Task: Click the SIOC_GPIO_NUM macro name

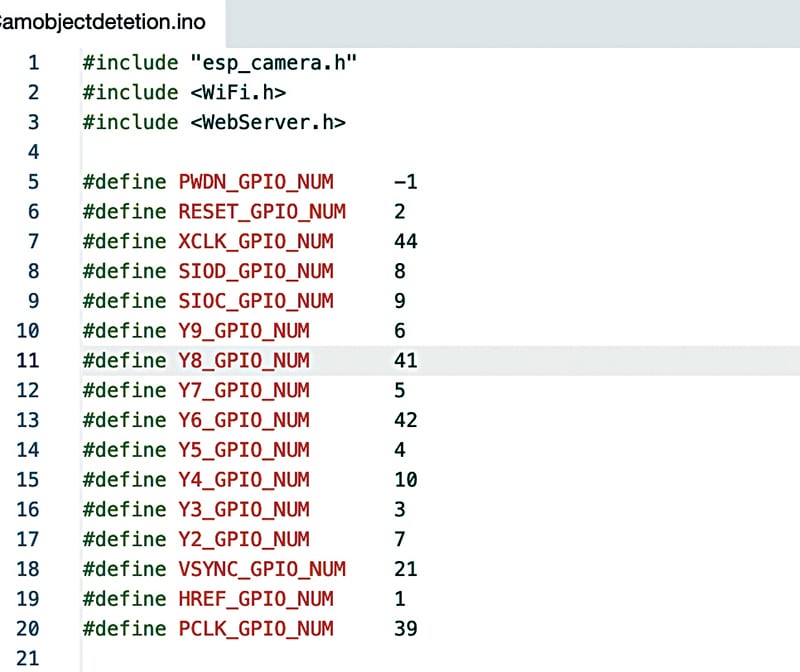Action: [256, 301]
